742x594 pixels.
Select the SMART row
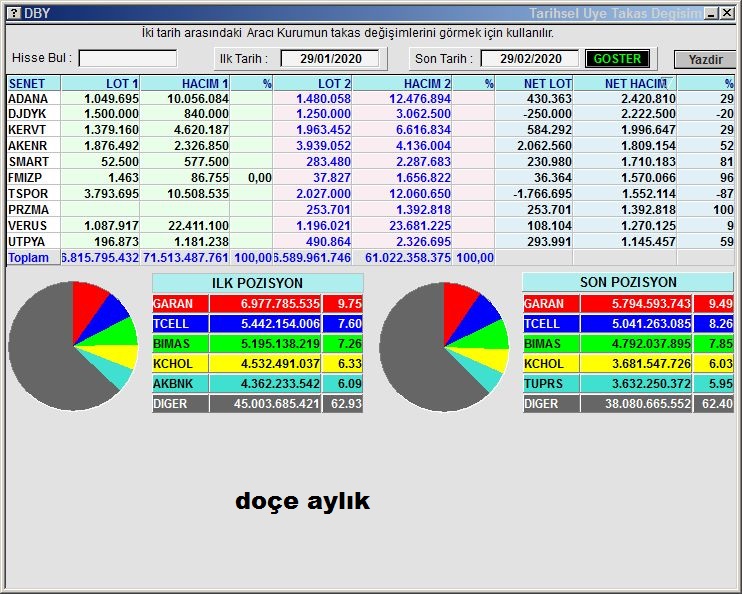tap(371, 162)
